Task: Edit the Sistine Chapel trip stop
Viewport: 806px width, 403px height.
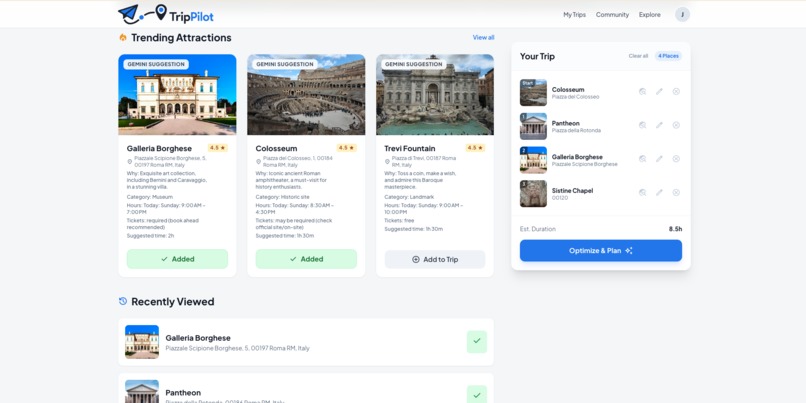Action: pos(660,192)
